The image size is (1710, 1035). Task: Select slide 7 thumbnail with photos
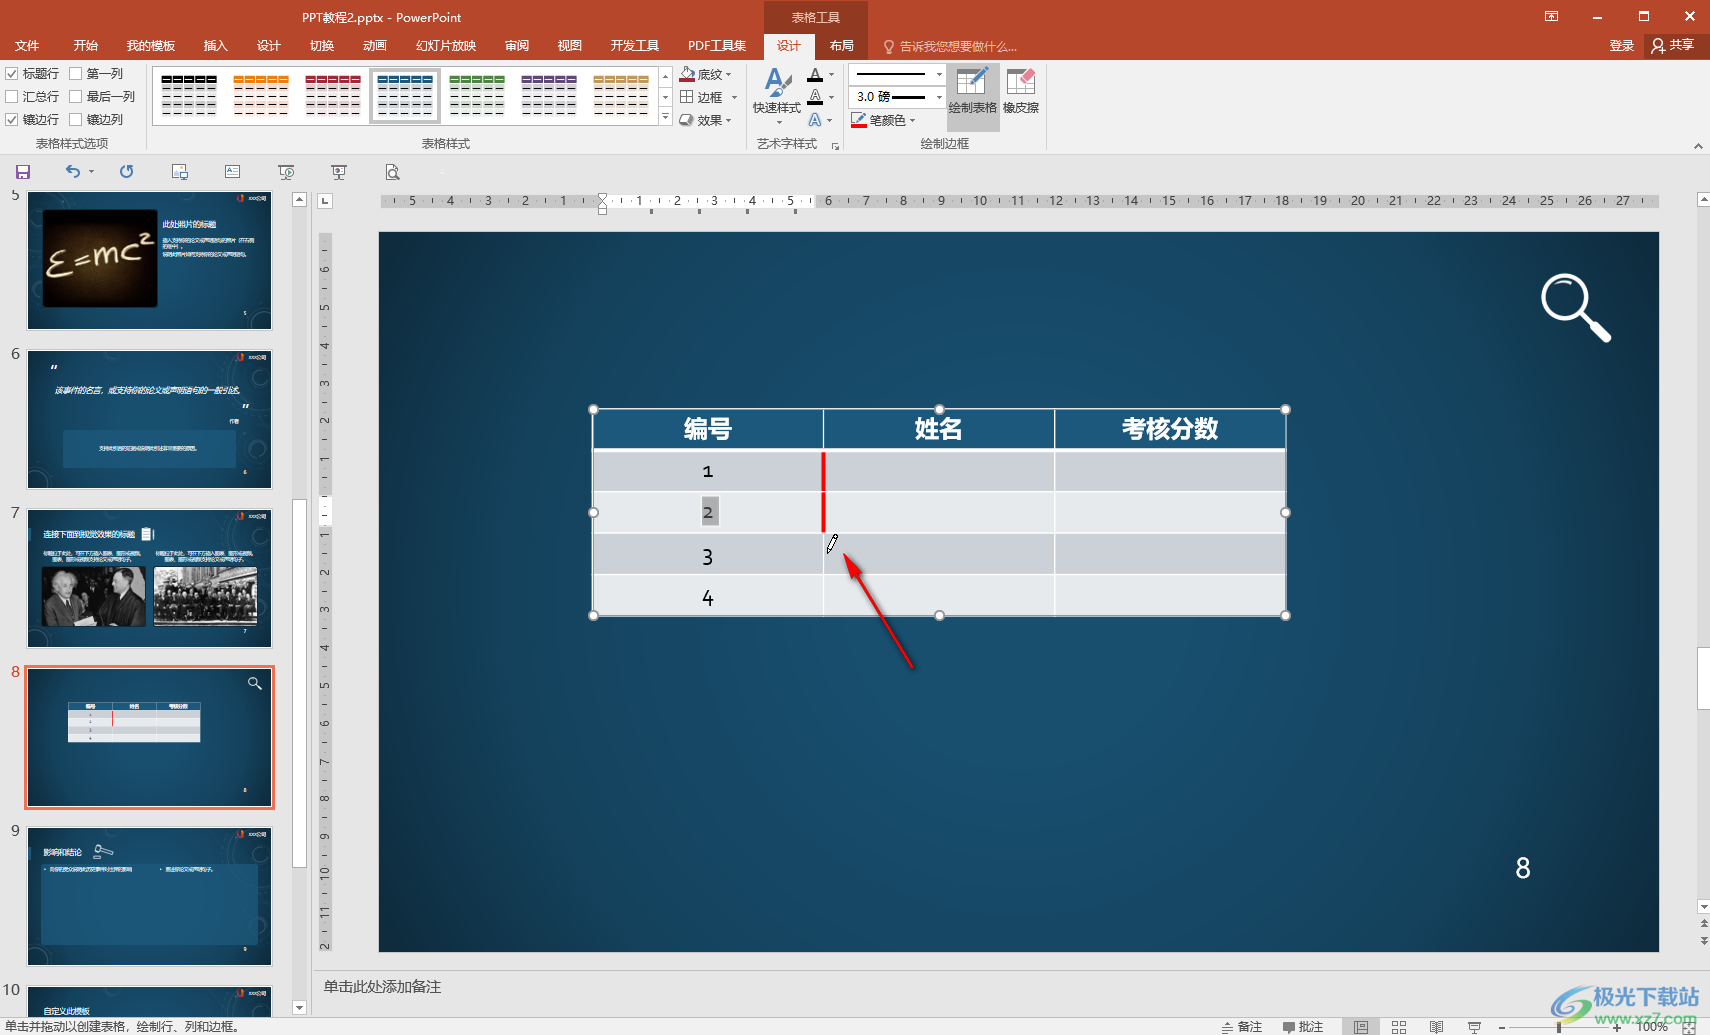tap(149, 578)
